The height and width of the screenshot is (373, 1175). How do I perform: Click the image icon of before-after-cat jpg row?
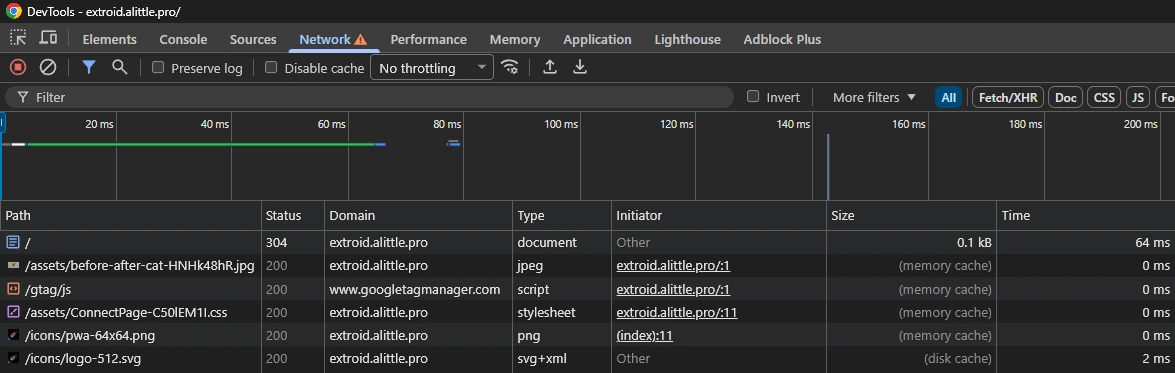13,266
